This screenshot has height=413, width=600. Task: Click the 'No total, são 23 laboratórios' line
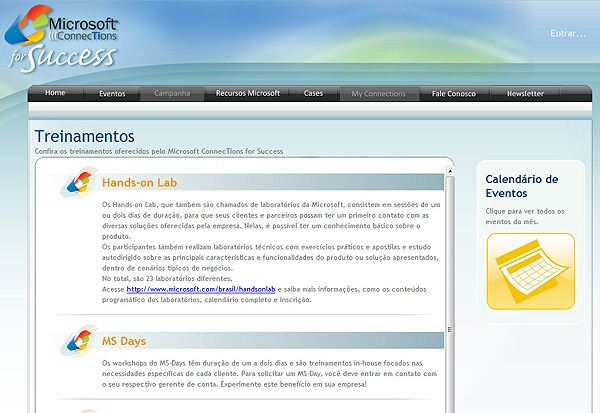[x=167, y=279]
